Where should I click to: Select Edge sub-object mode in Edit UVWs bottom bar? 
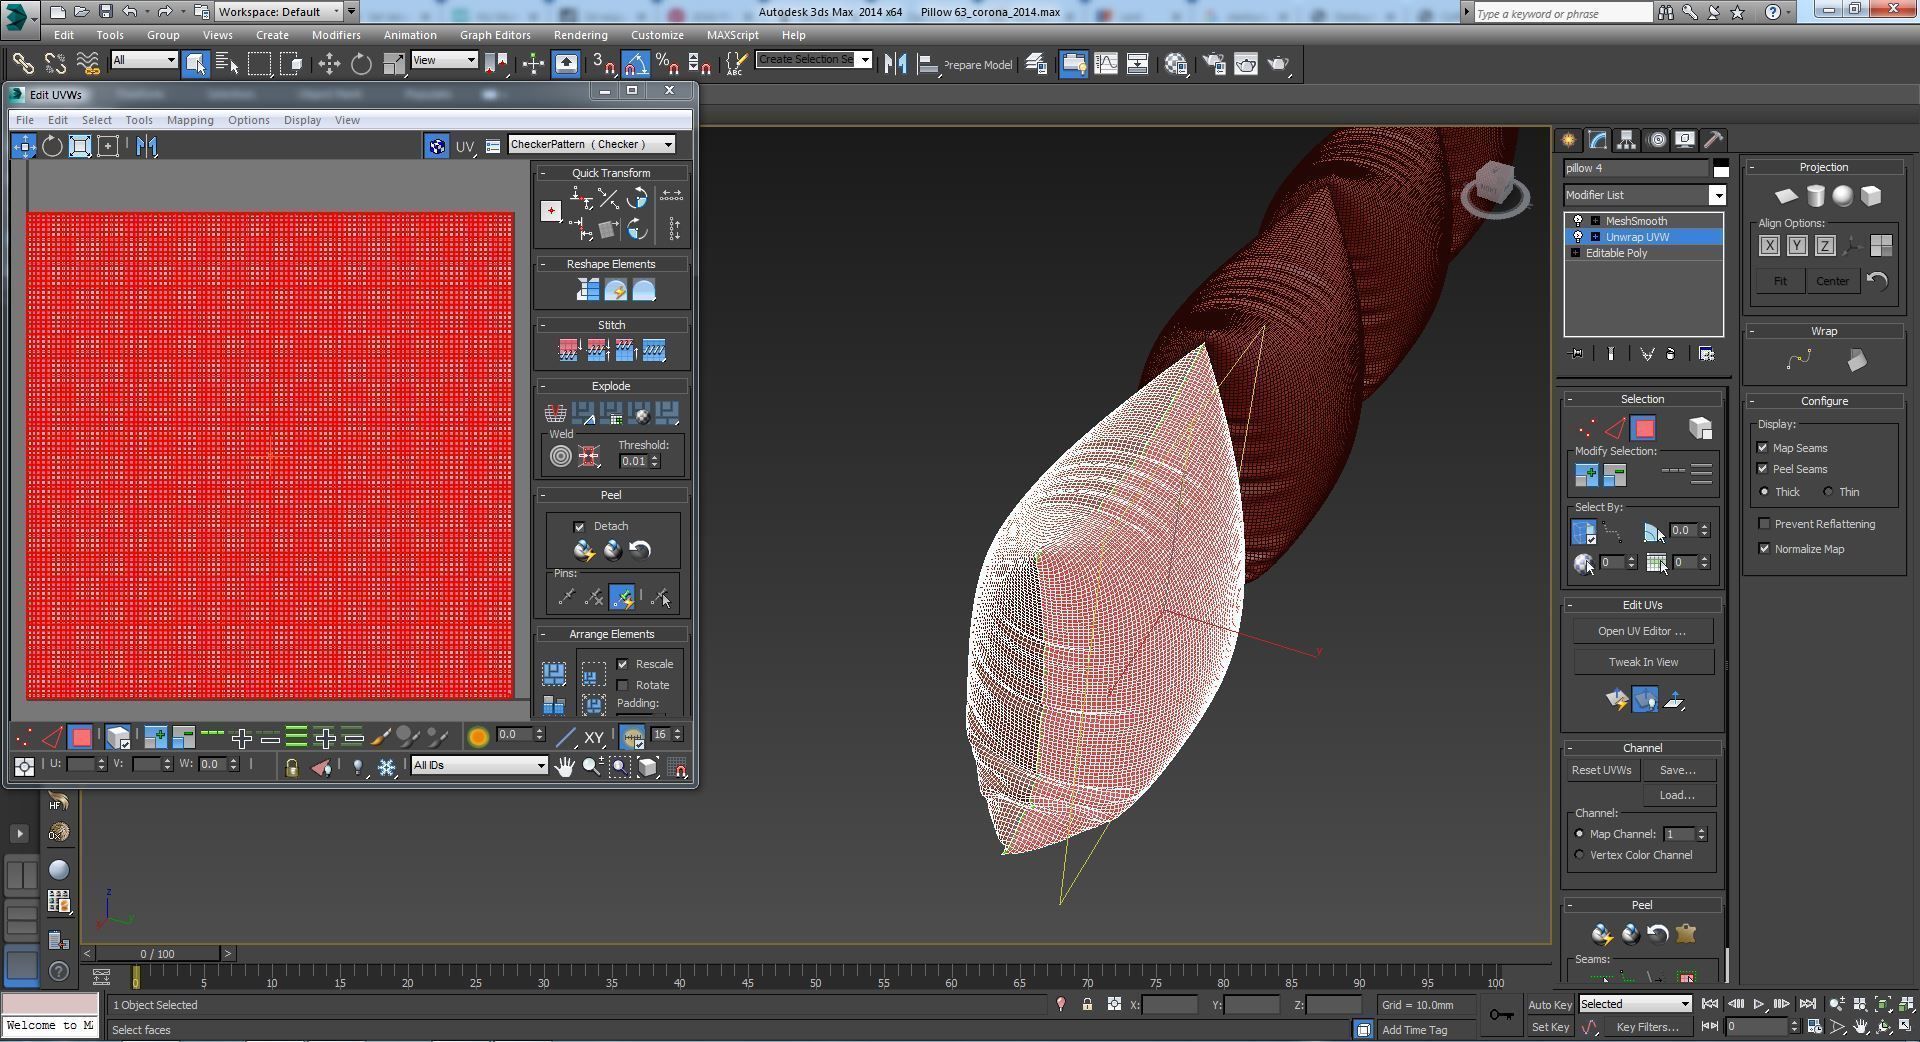(x=53, y=738)
